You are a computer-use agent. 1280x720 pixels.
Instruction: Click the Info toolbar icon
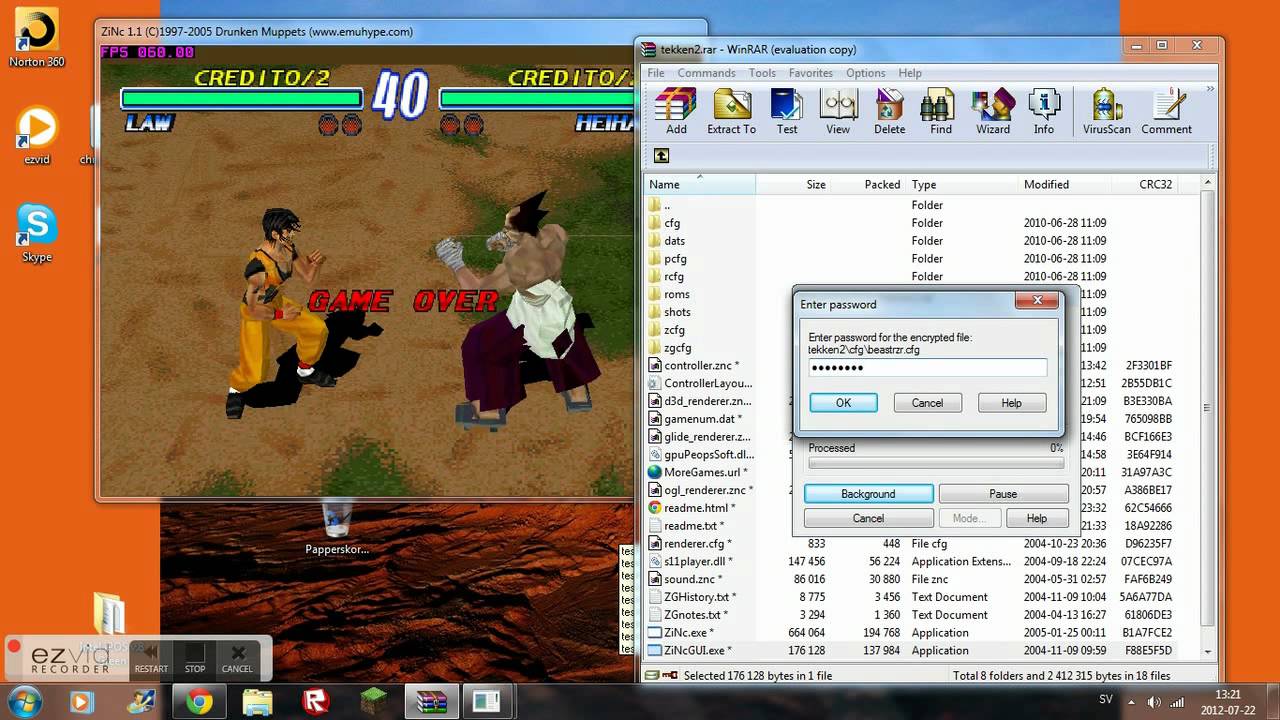click(x=1043, y=111)
